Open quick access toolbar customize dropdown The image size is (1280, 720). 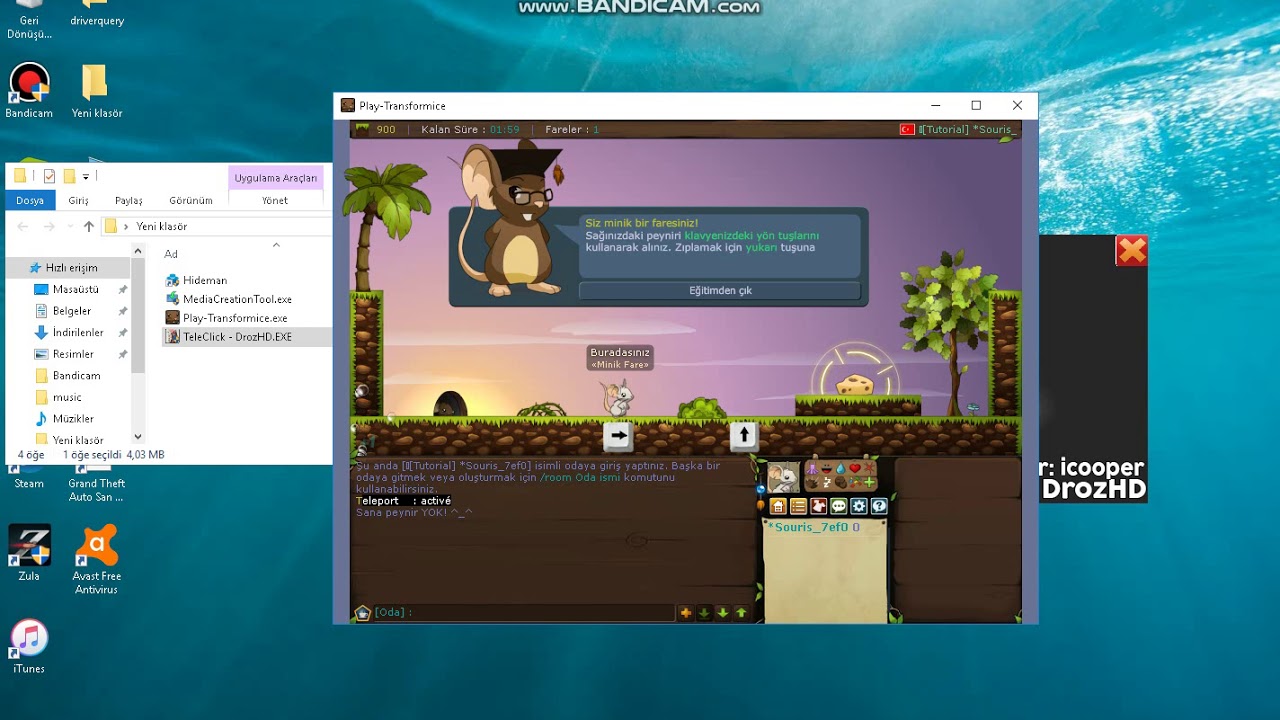[86, 177]
